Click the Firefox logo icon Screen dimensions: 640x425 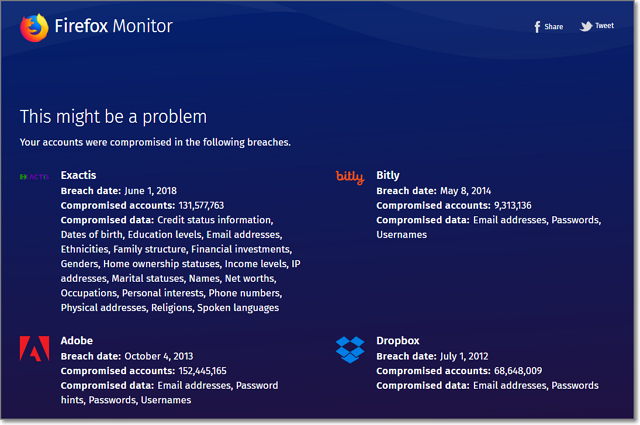tap(34, 27)
